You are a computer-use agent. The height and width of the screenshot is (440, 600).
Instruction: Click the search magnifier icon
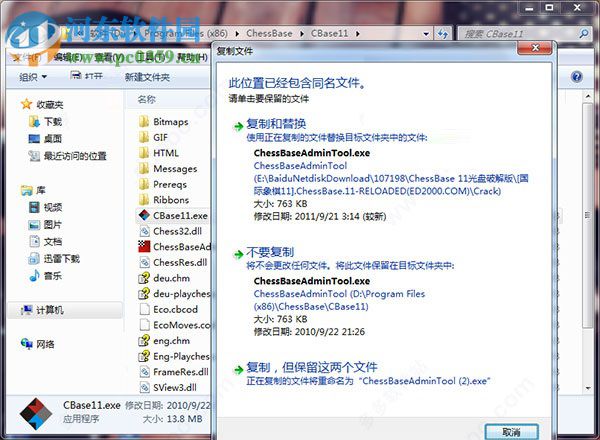[584, 34]
